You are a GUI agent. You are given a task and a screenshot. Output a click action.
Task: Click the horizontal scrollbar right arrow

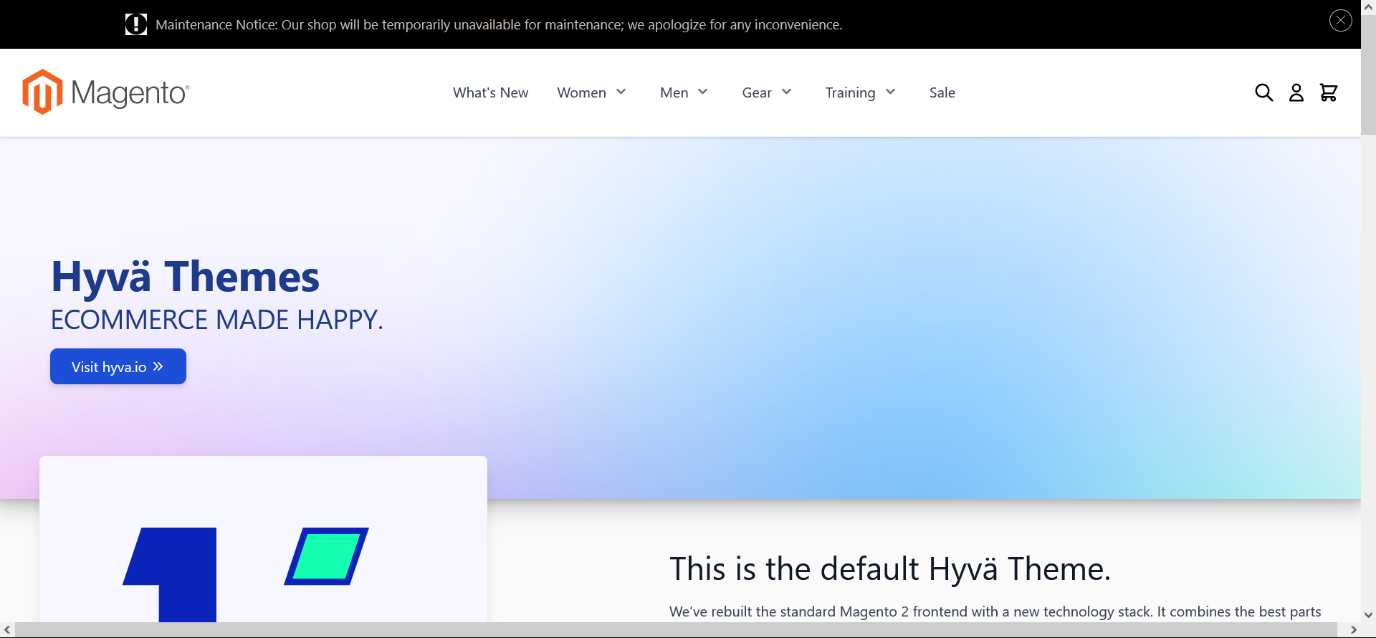(x=1354, y=630)
